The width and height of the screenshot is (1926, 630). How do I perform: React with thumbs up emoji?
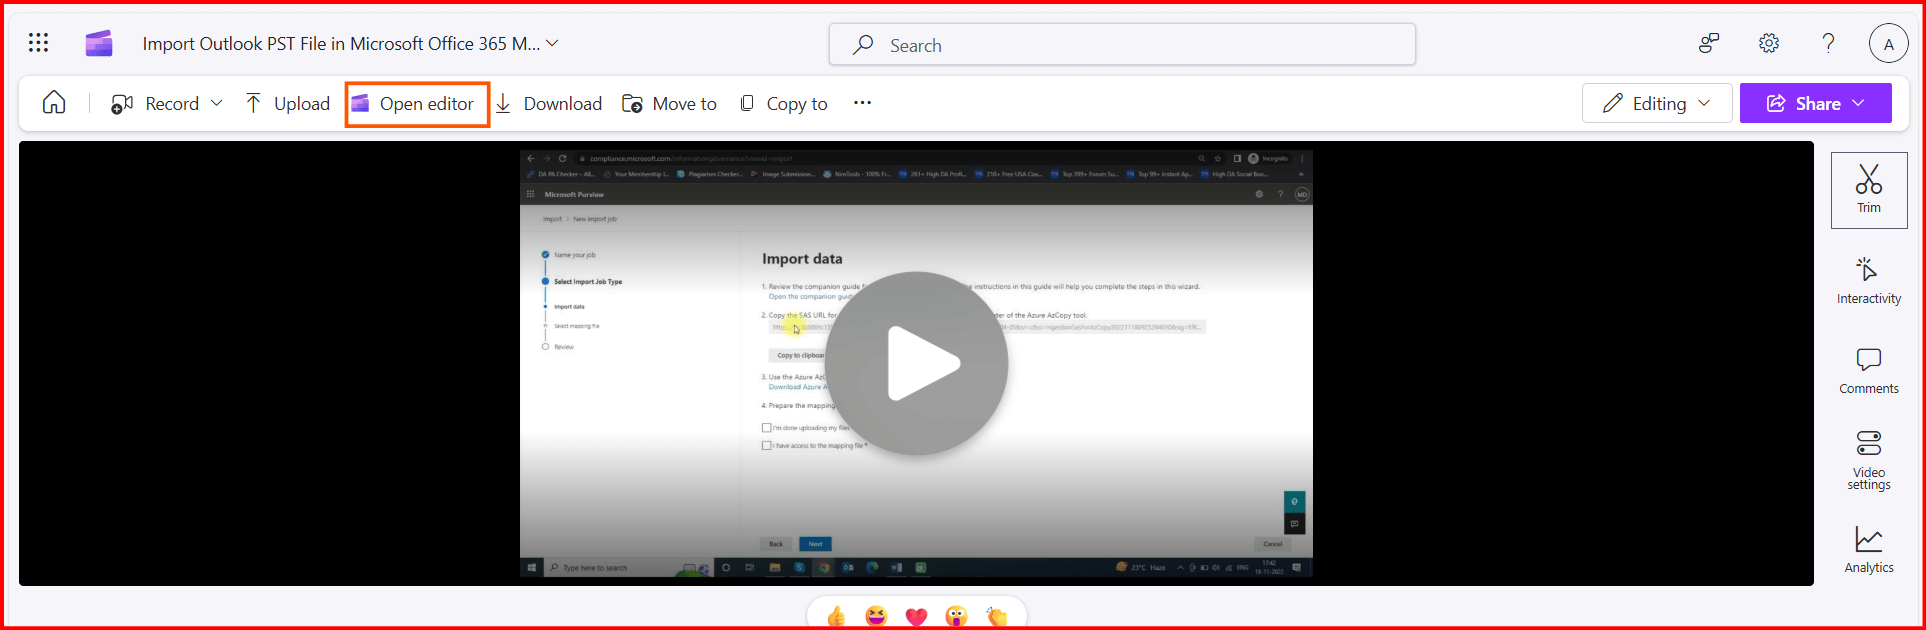pyautogui.click(x=836, y=617)
